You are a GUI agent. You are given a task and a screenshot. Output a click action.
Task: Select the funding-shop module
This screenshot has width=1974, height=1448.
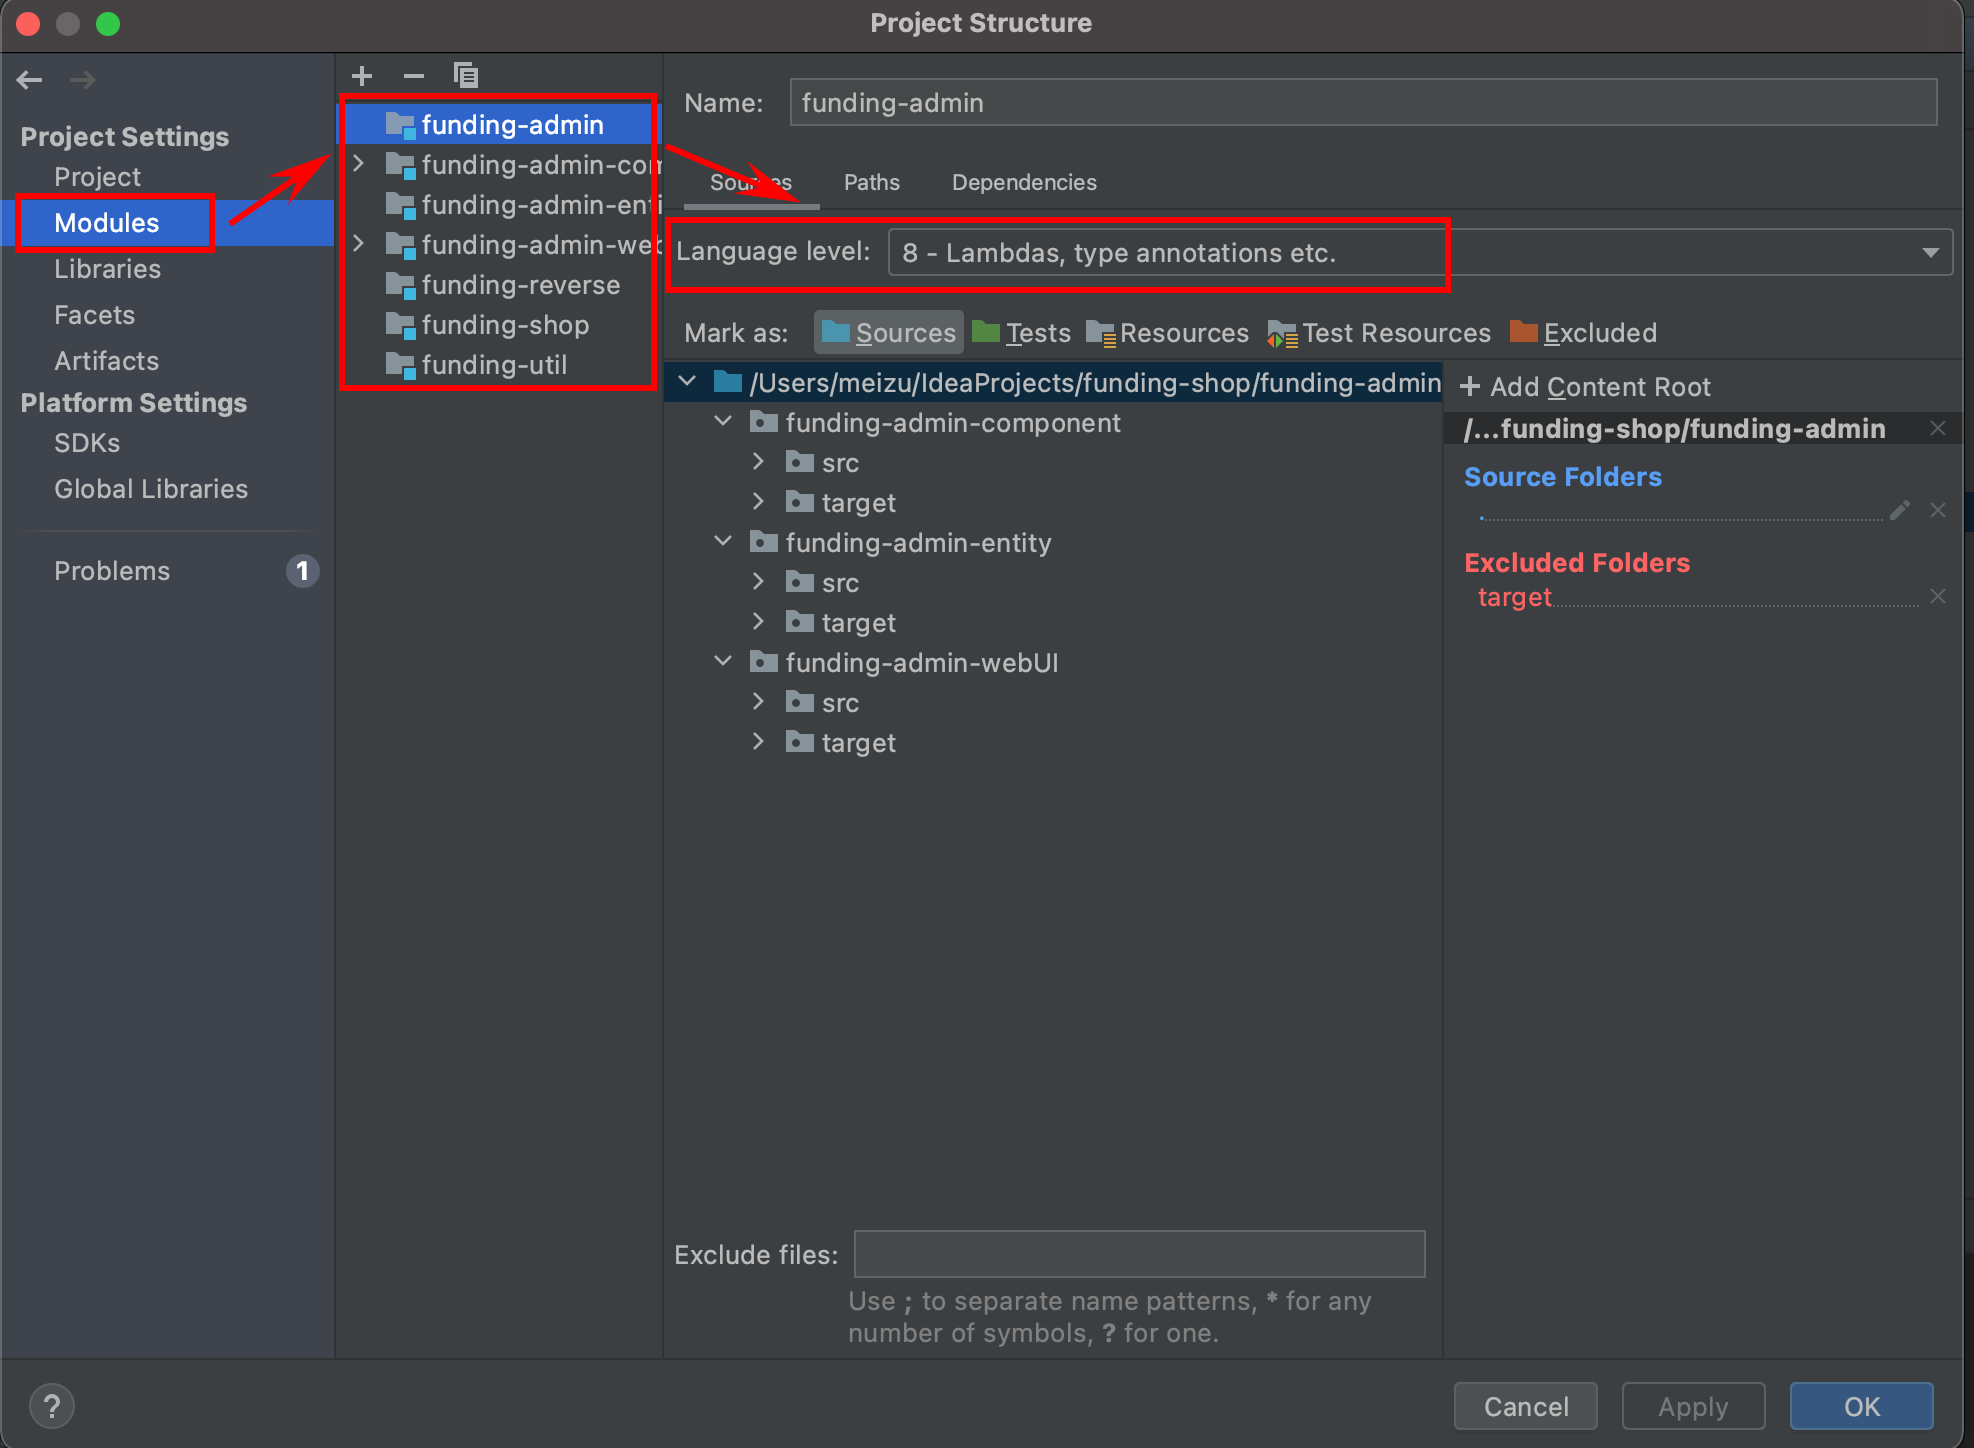(504, 325)
